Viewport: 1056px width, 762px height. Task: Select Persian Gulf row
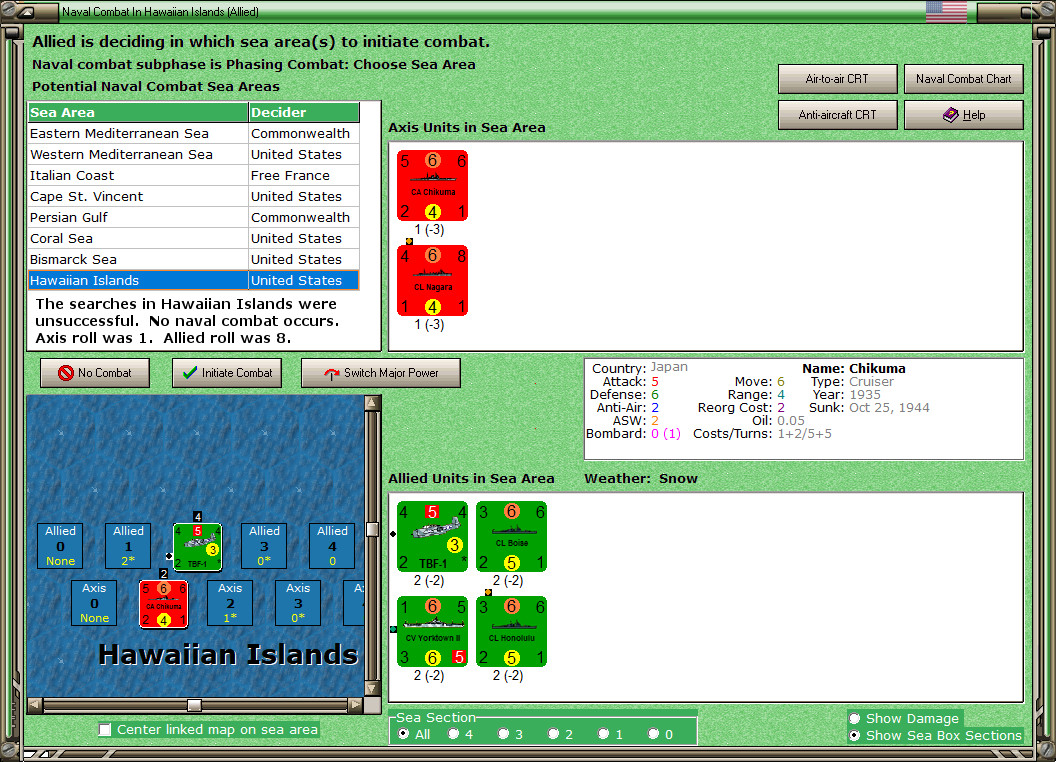(194, 217)
